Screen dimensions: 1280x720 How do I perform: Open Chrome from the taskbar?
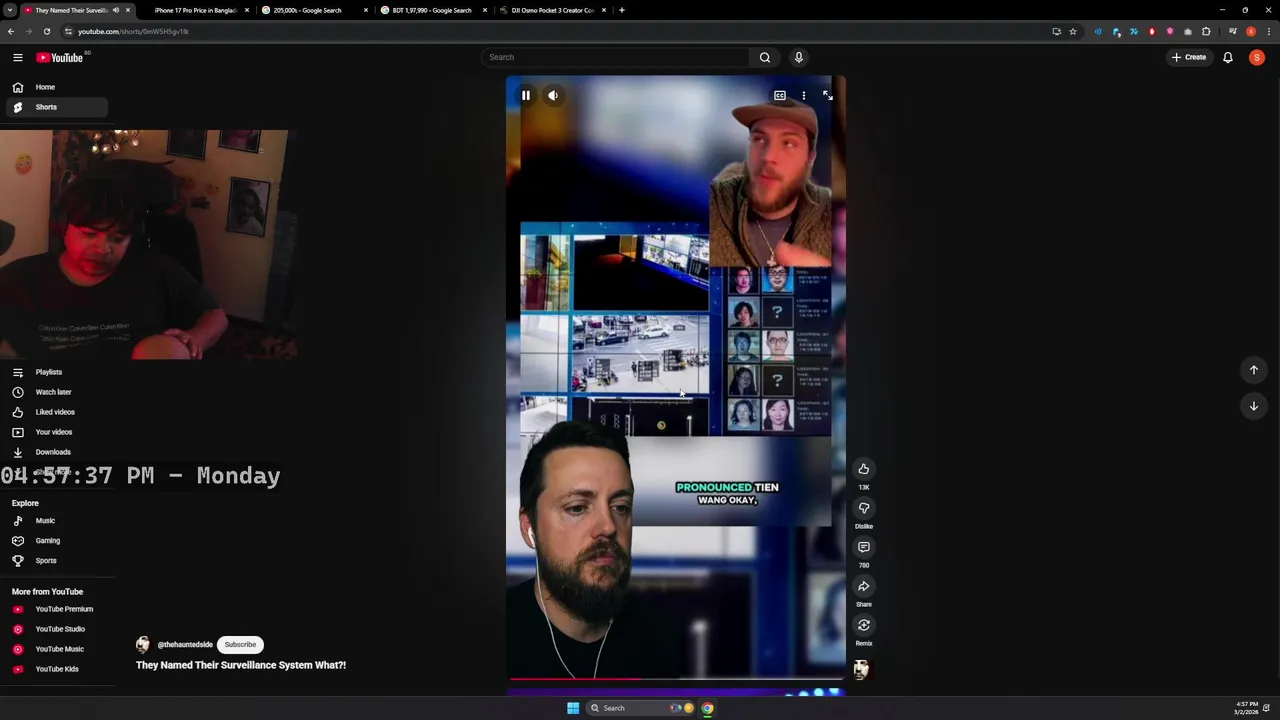click(x=707, y=708)
